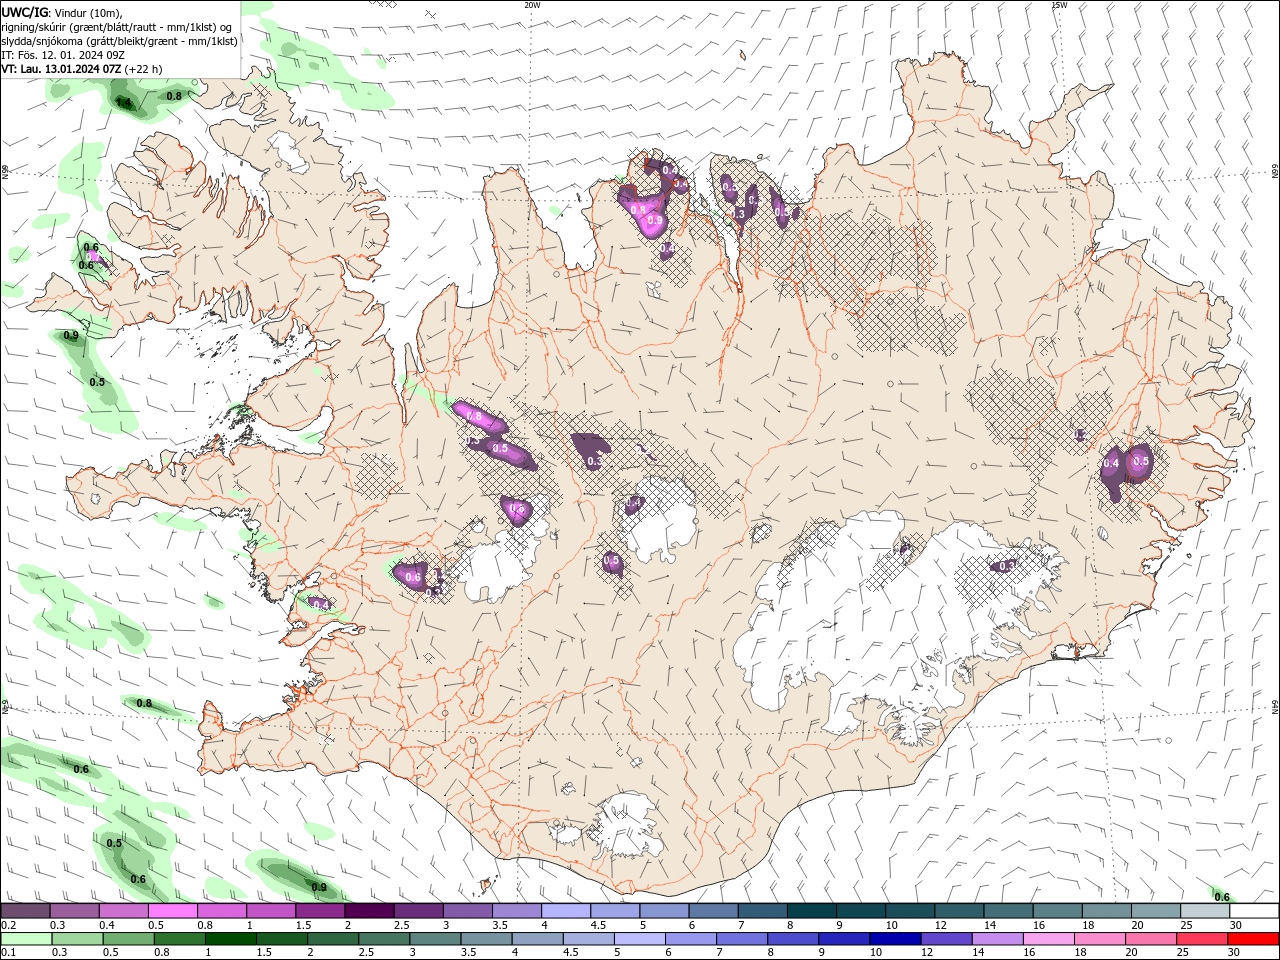Select the light pink swatch at 16, bottom row
The image size is (1280, 960).
tap(1048, 939)
